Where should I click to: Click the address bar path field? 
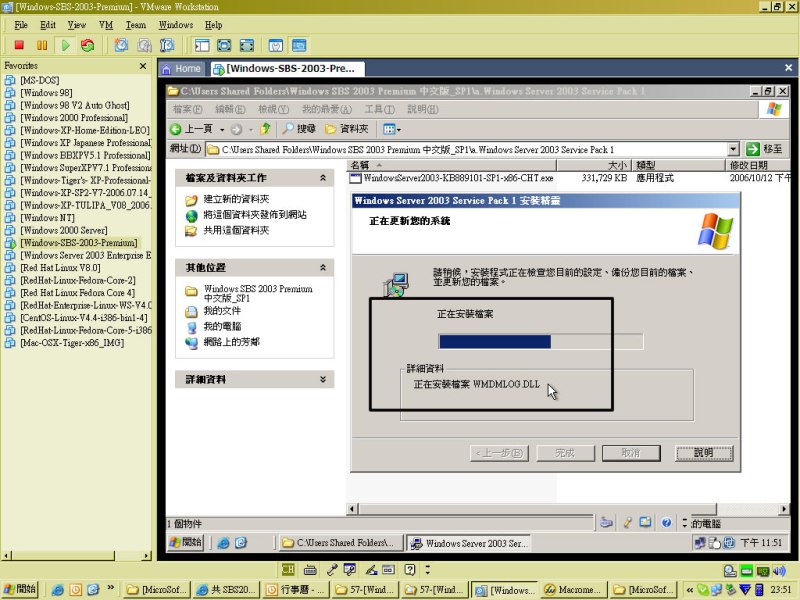point(466,149)
